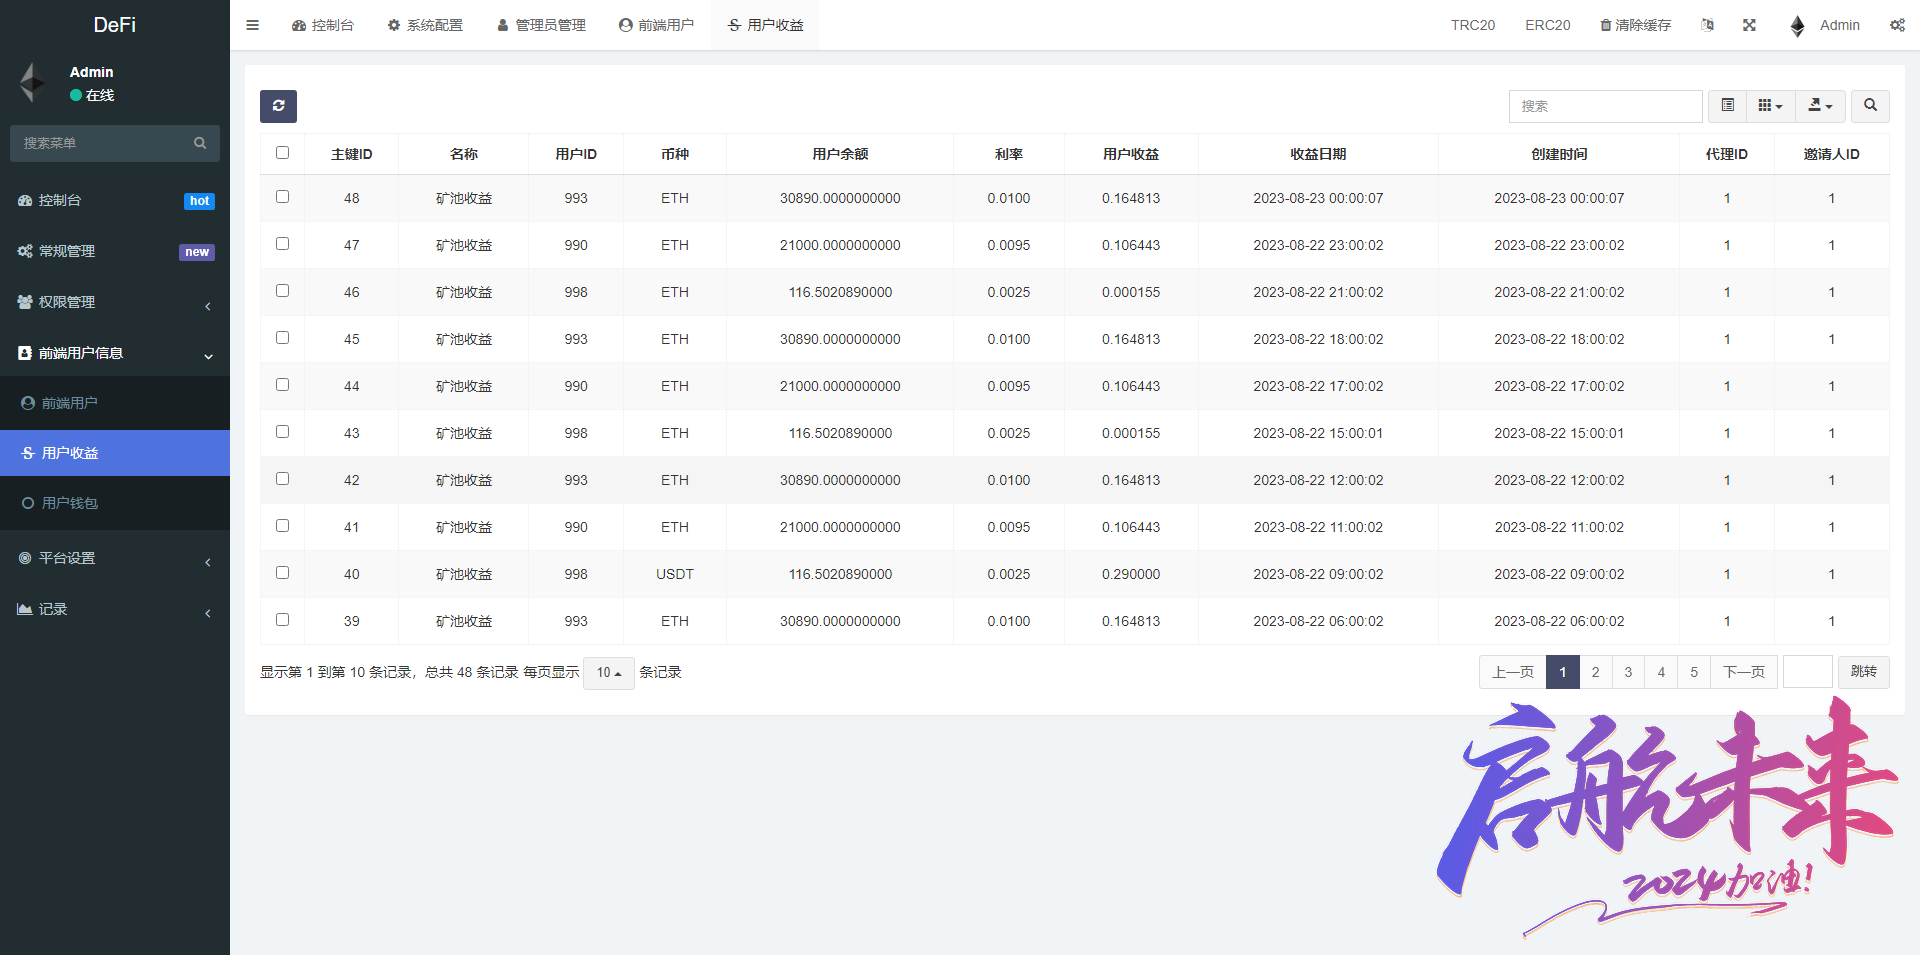Check the row with 主键ID 40
This screenshot has height=955, width=1920.
point(282,573)
